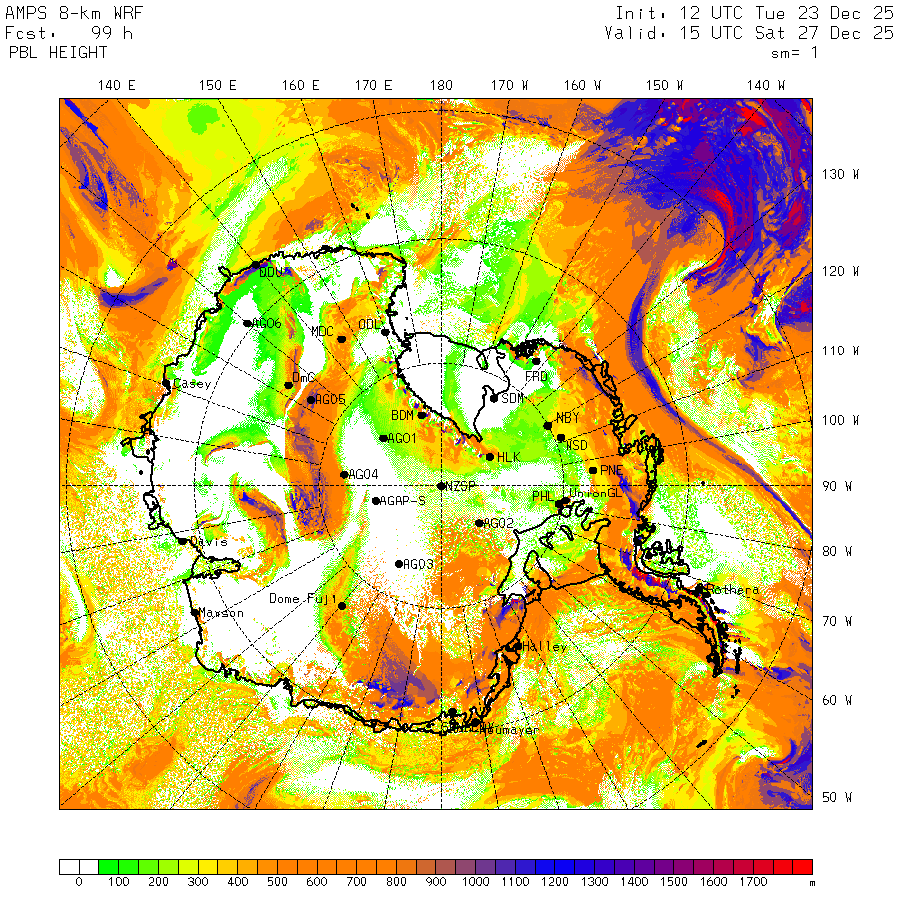Screen dimensions: 900x900
Task: Click the '50 W' longitude label
Action: coord(837,798)
